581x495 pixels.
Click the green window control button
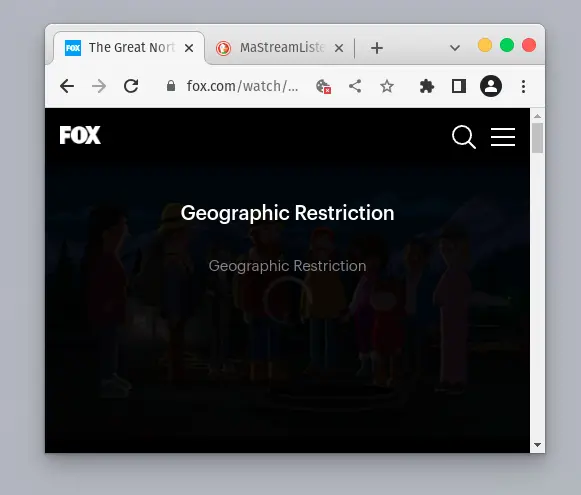pos(507,45)
